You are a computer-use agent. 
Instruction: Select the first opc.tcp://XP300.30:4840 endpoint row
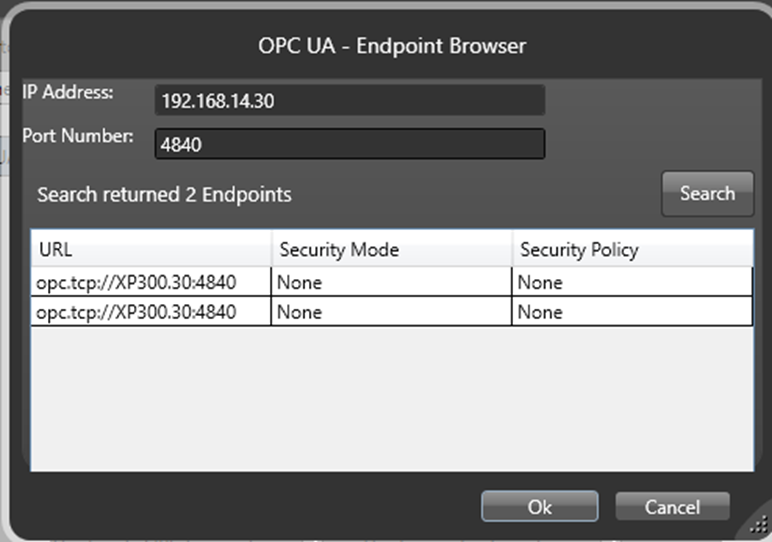pos(137,282)
